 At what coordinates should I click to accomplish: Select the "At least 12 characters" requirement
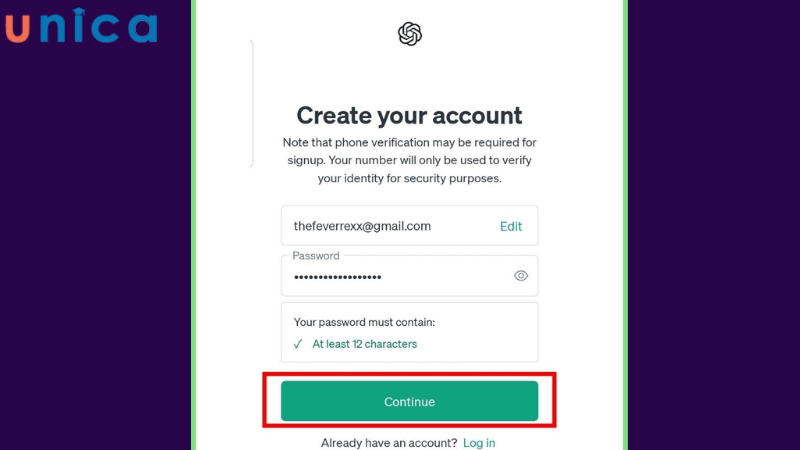pyautogui.click(x=364, y=344)
